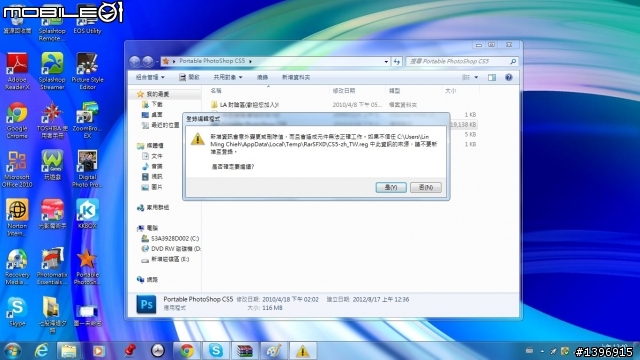
Task: Open Internet Explorer from taskbar
Action: click(x=41, y=351)
